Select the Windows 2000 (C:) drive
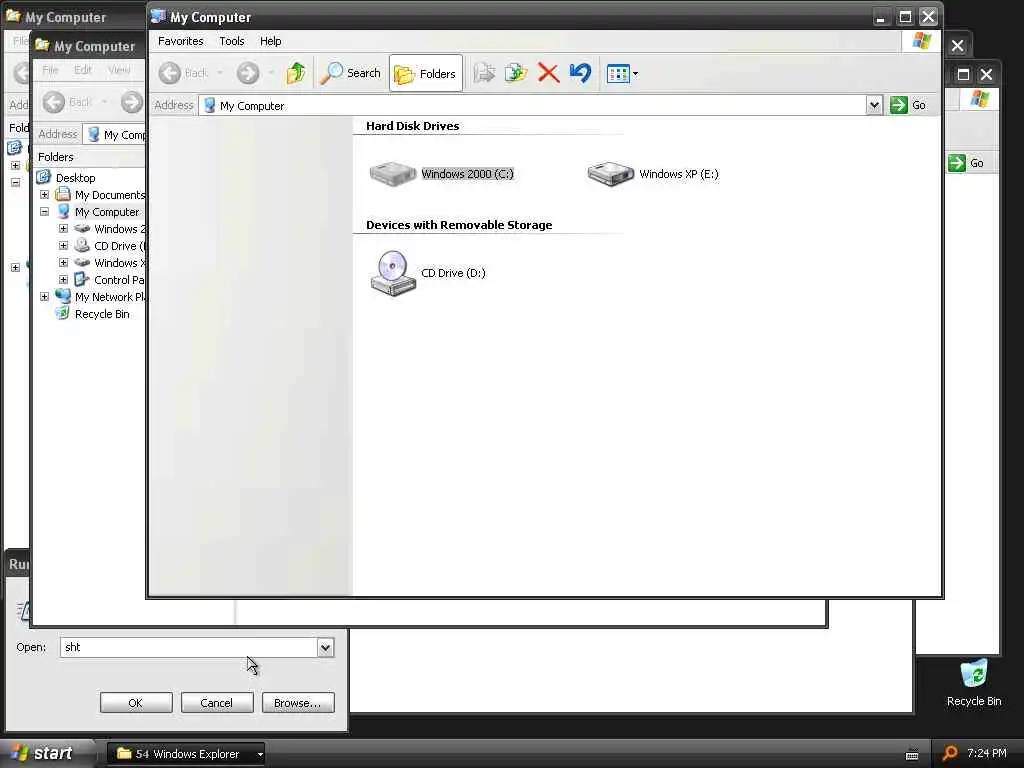 click(442, 174)
